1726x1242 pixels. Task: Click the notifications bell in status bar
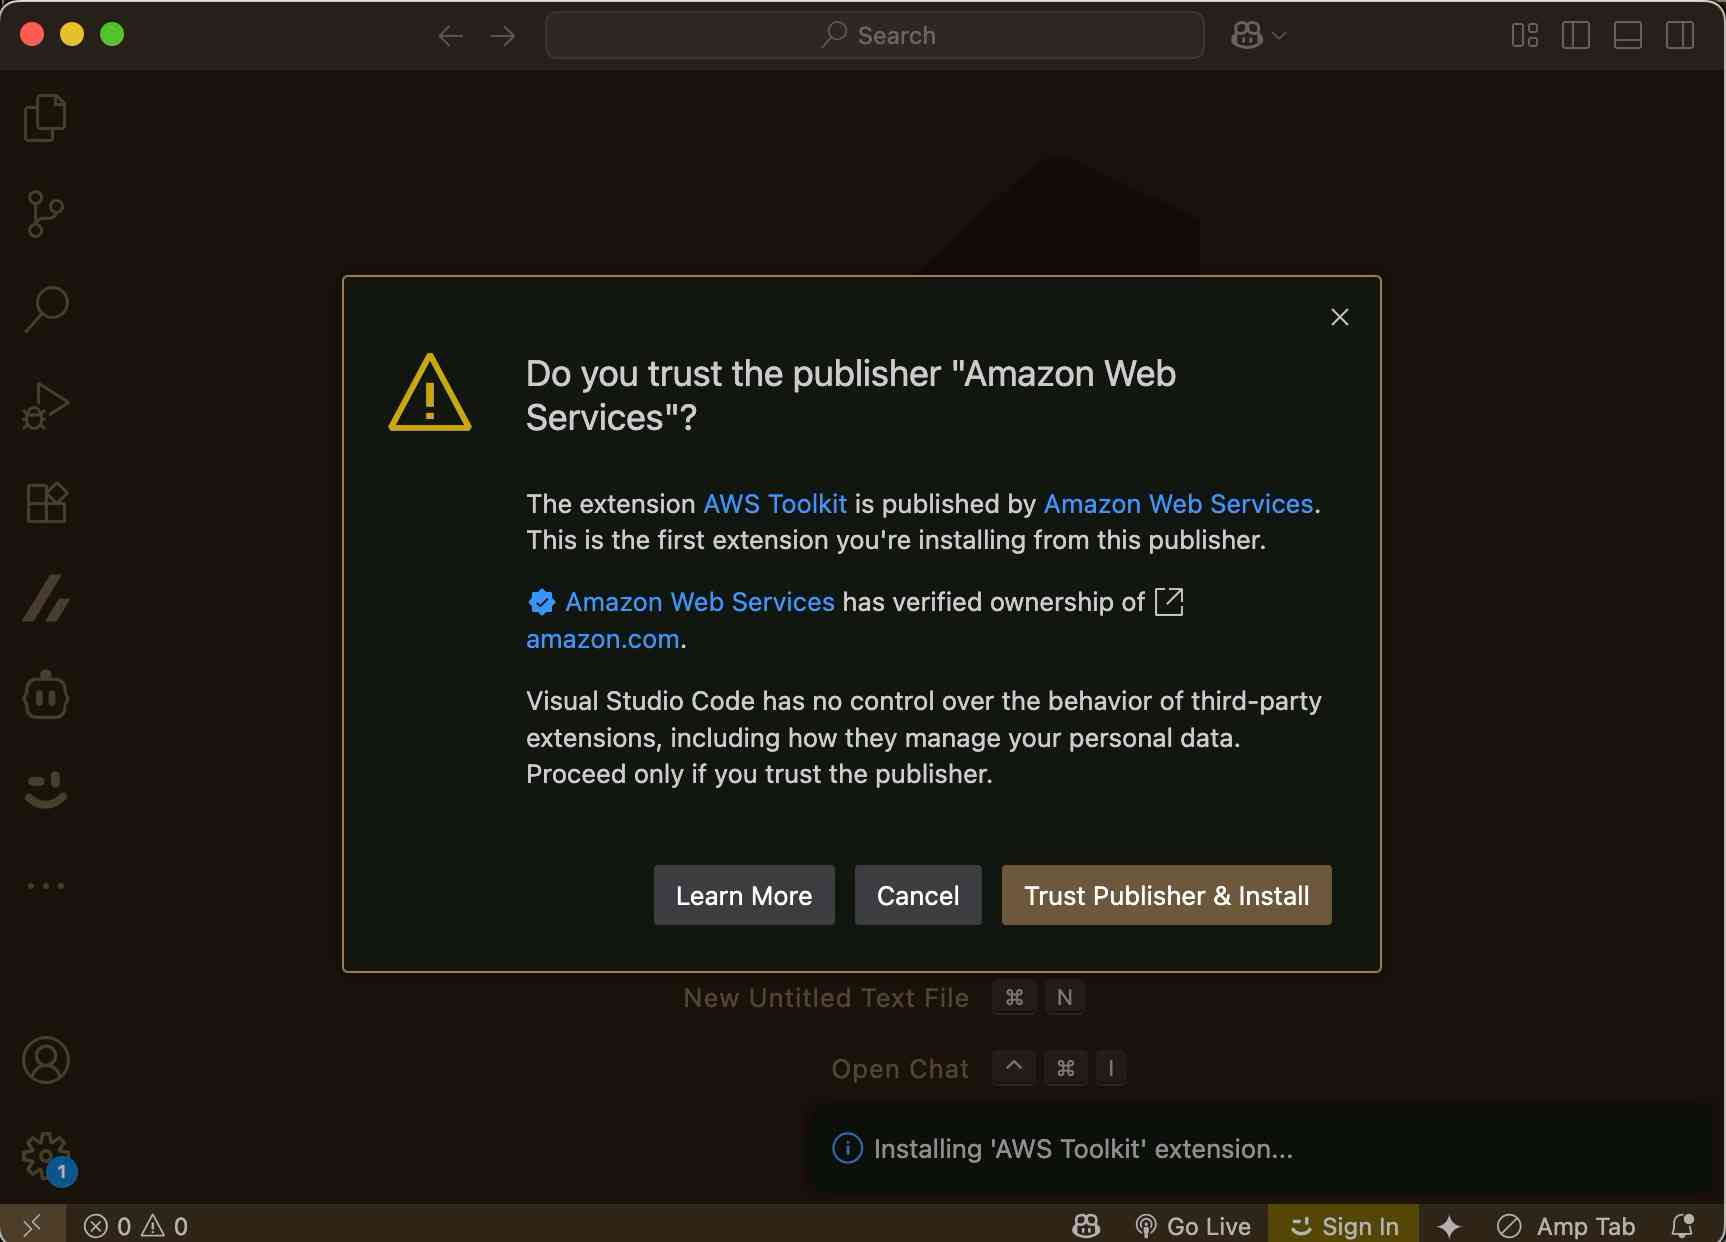(x=1683, y=1225)
